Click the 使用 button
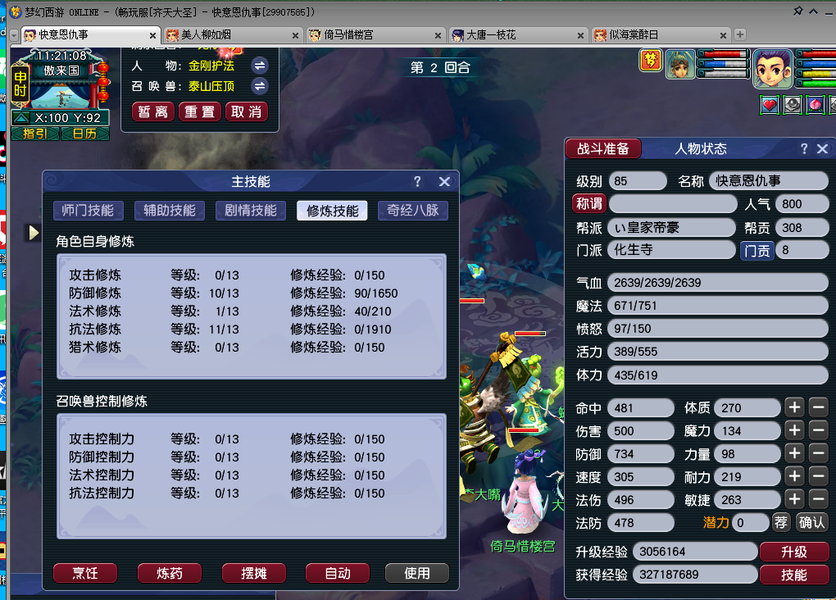The image size is (836, 600). click(x=417, y=573)
